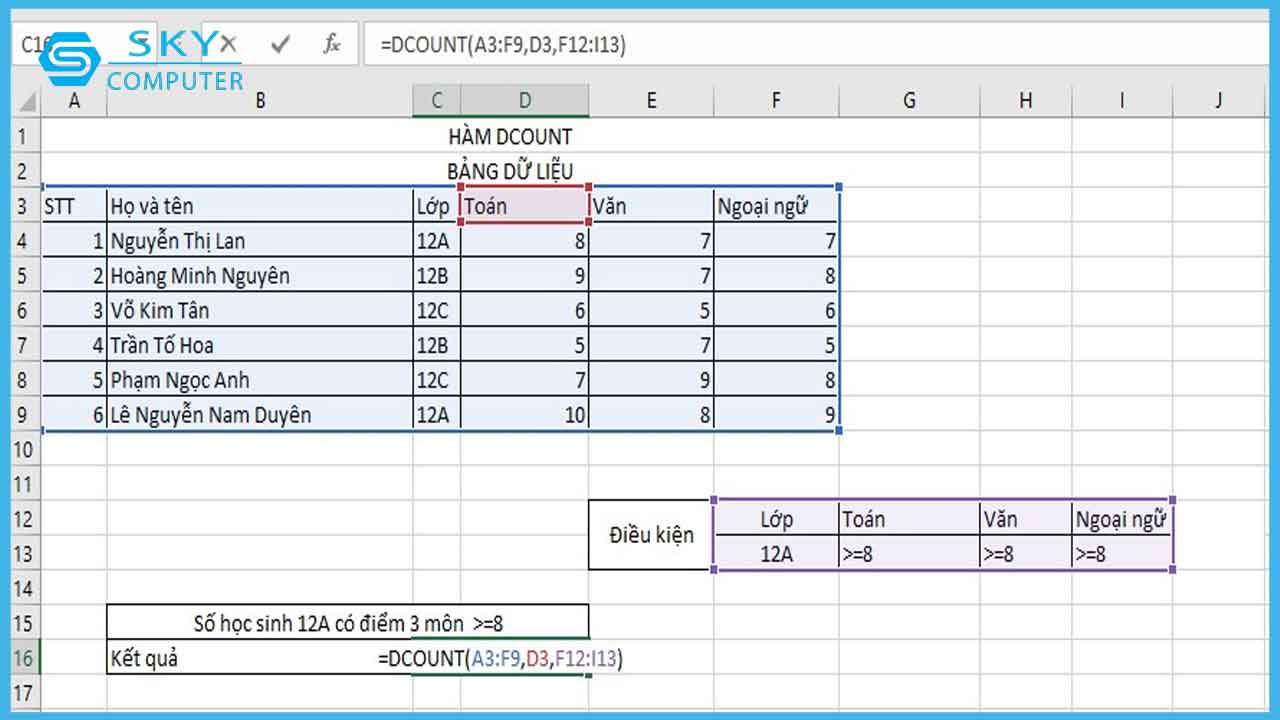Select class cell 12A for Nguyễn Thị Lan

tap(437, 241)
